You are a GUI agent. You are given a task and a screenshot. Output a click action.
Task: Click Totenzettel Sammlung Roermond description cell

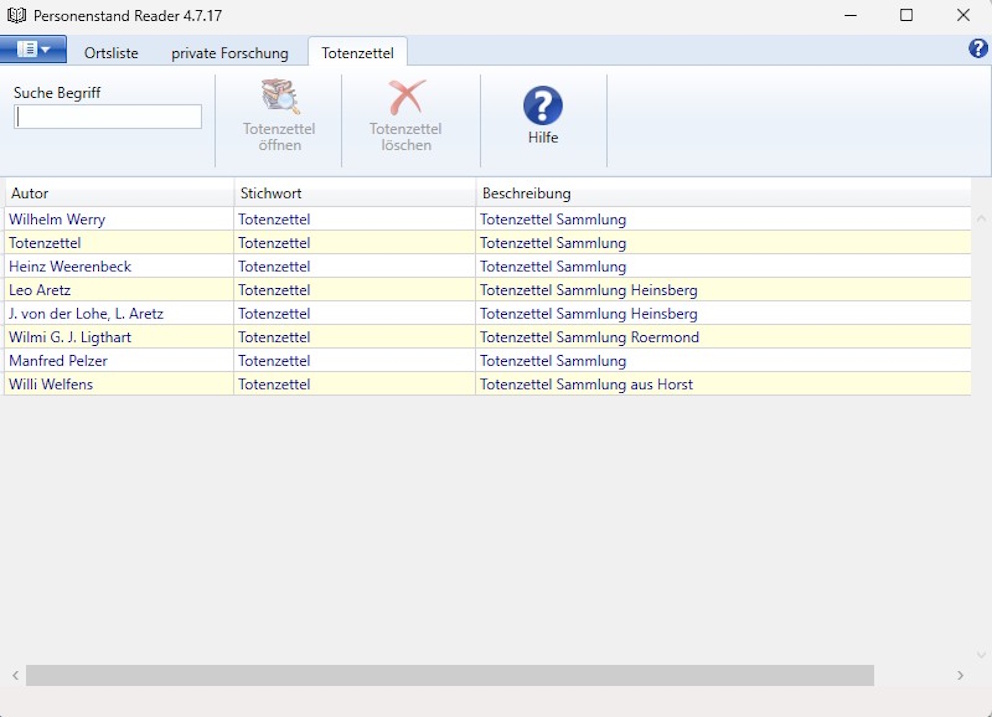(x=723, y=337)
